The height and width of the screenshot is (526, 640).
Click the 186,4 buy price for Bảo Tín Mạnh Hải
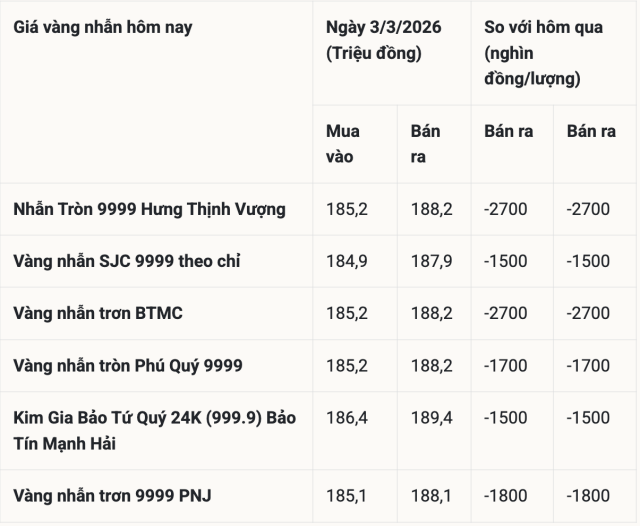(x=345, y=417)
